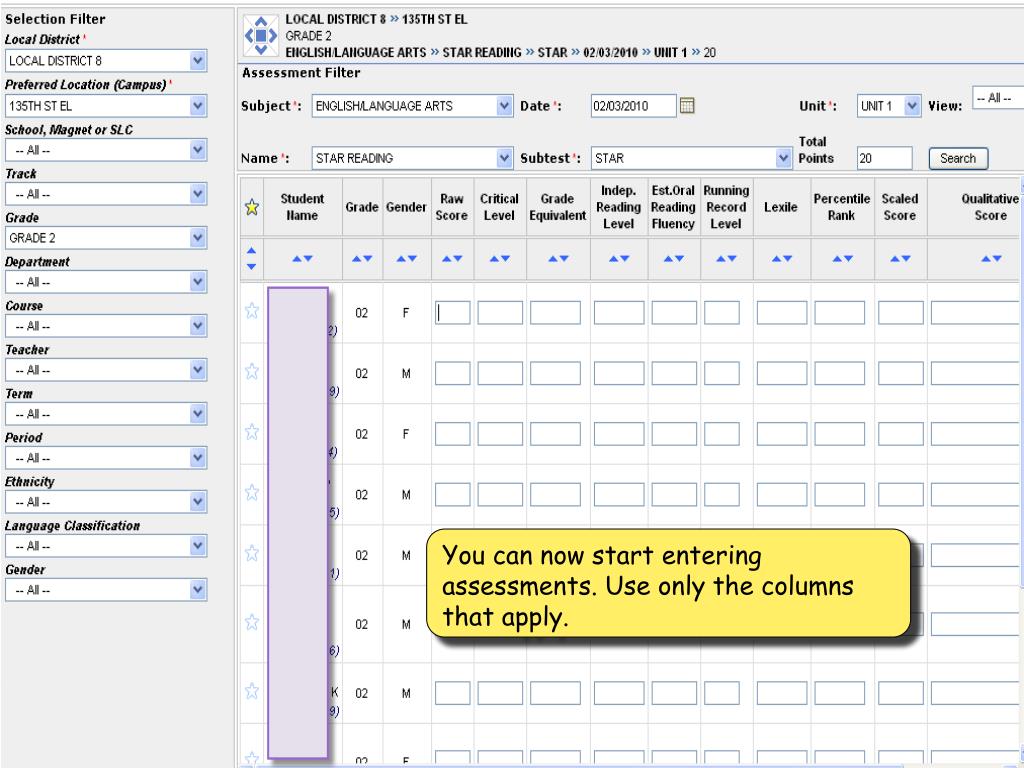Open Grade filter dropdown
Image resolution: width=1024 pixels, height=768 pixels.
point(106,238)
